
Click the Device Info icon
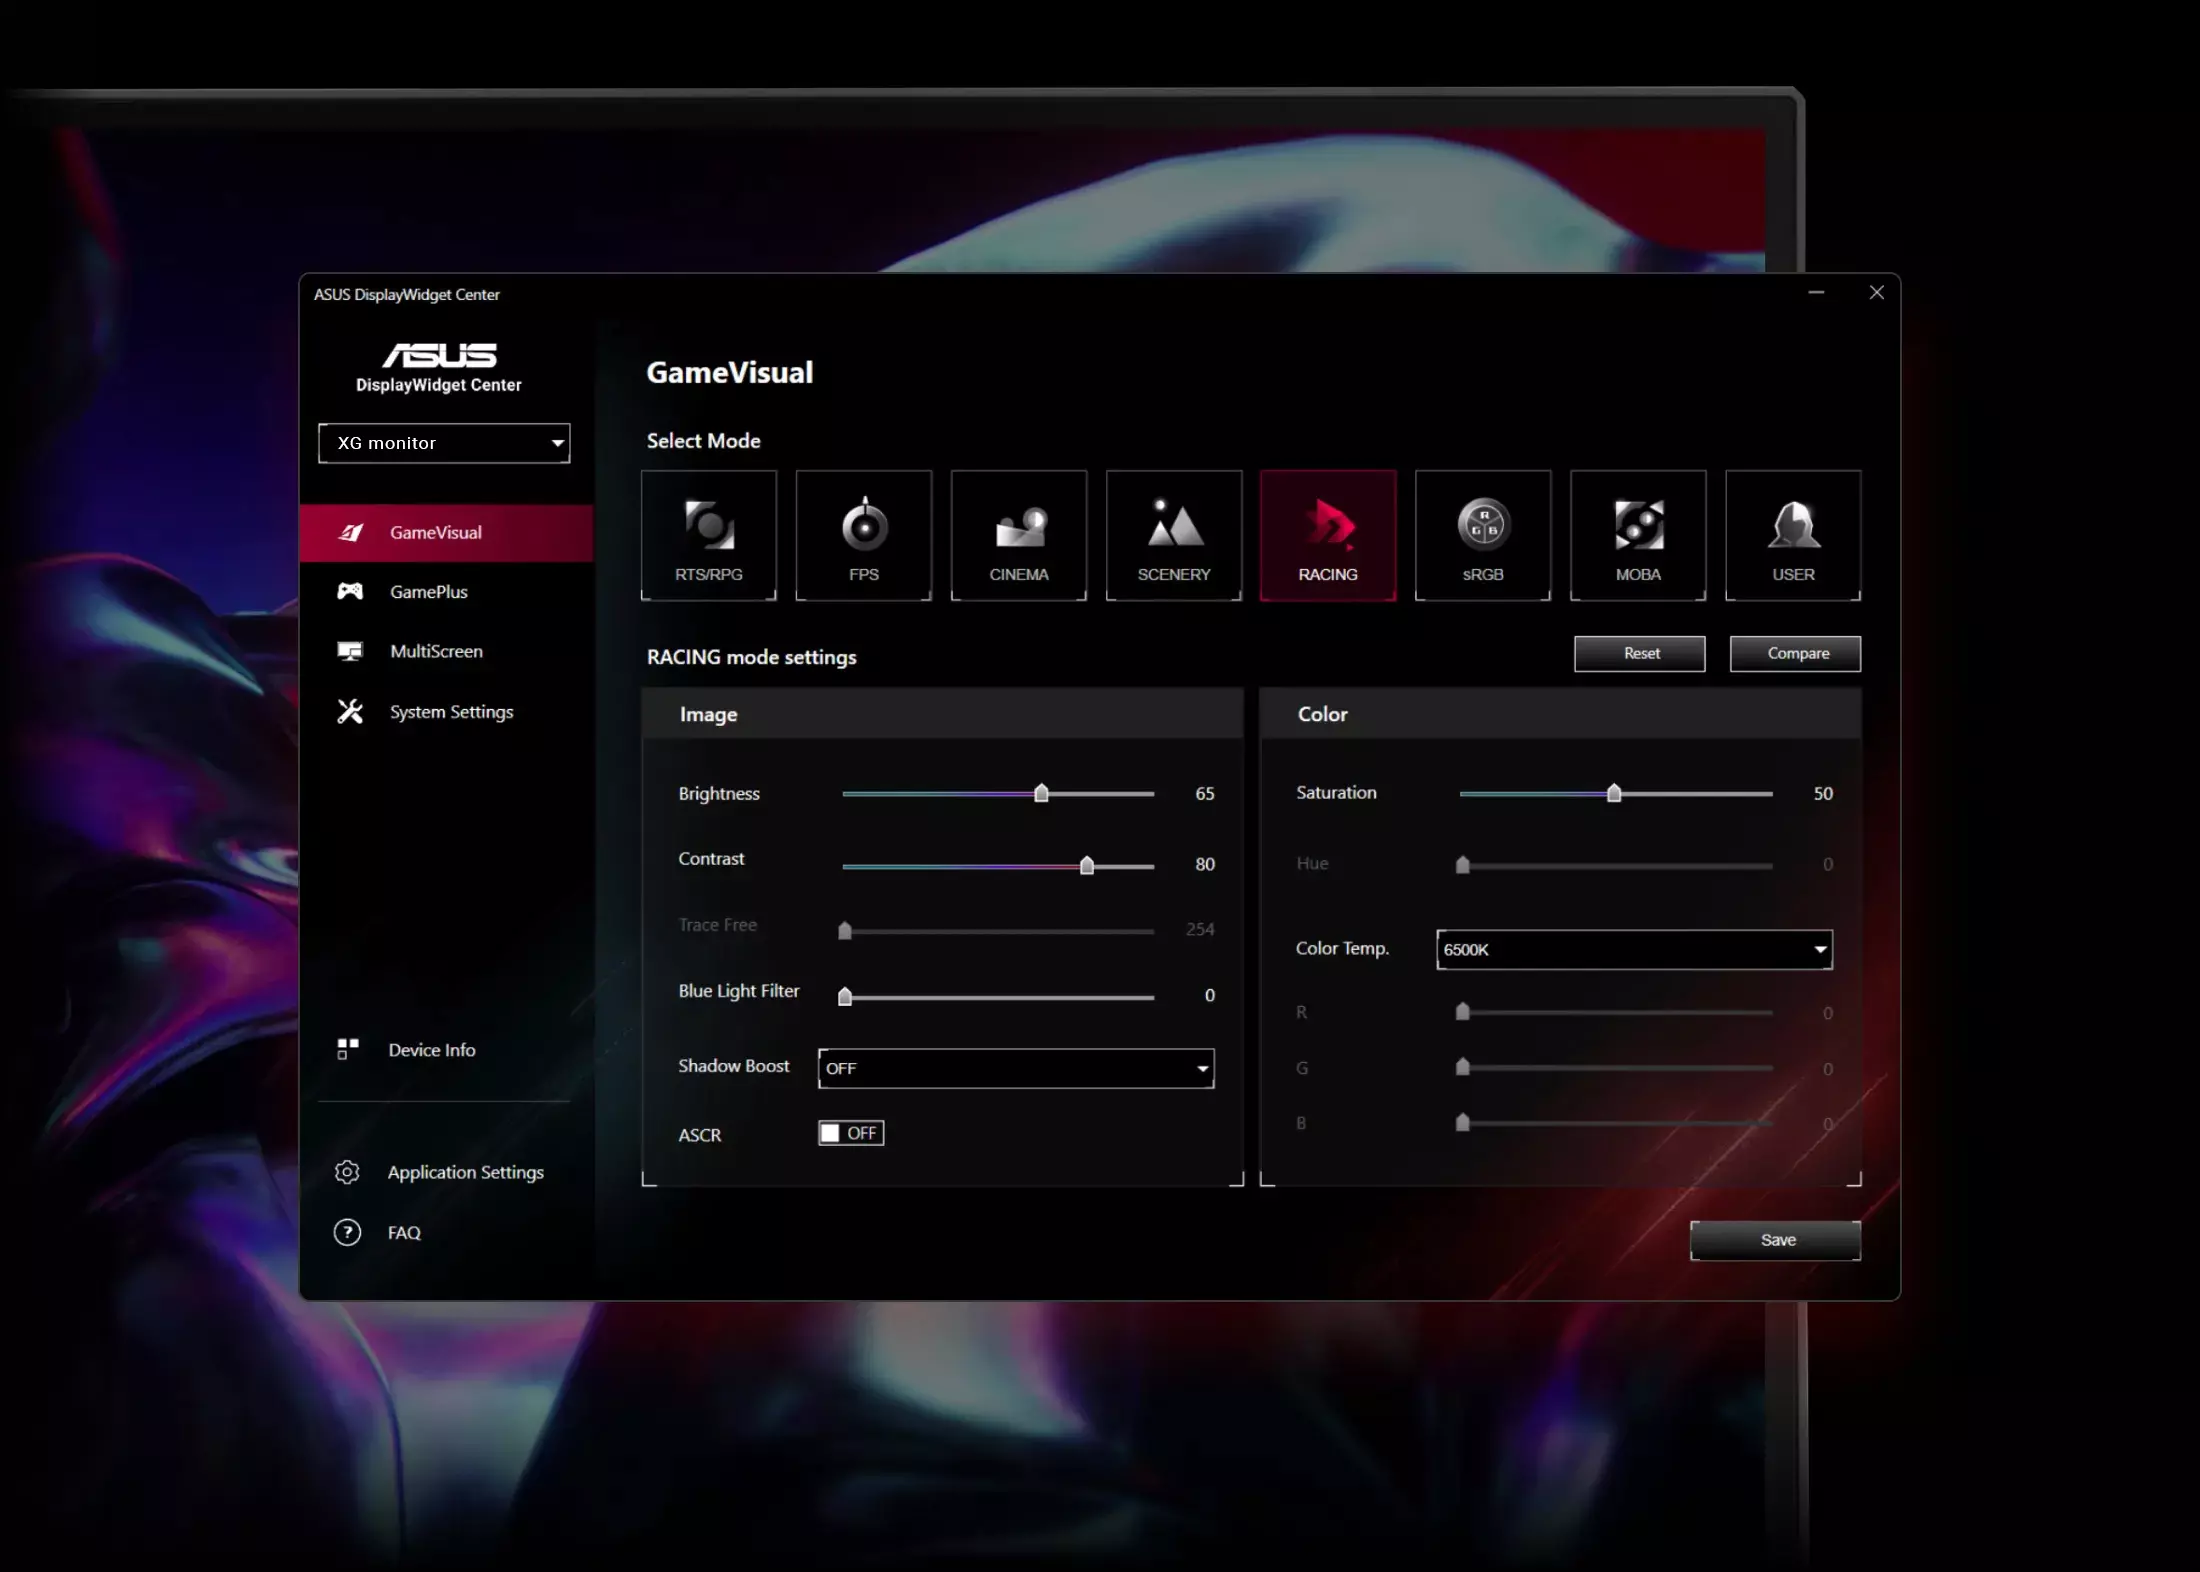tap(347, 1049)
